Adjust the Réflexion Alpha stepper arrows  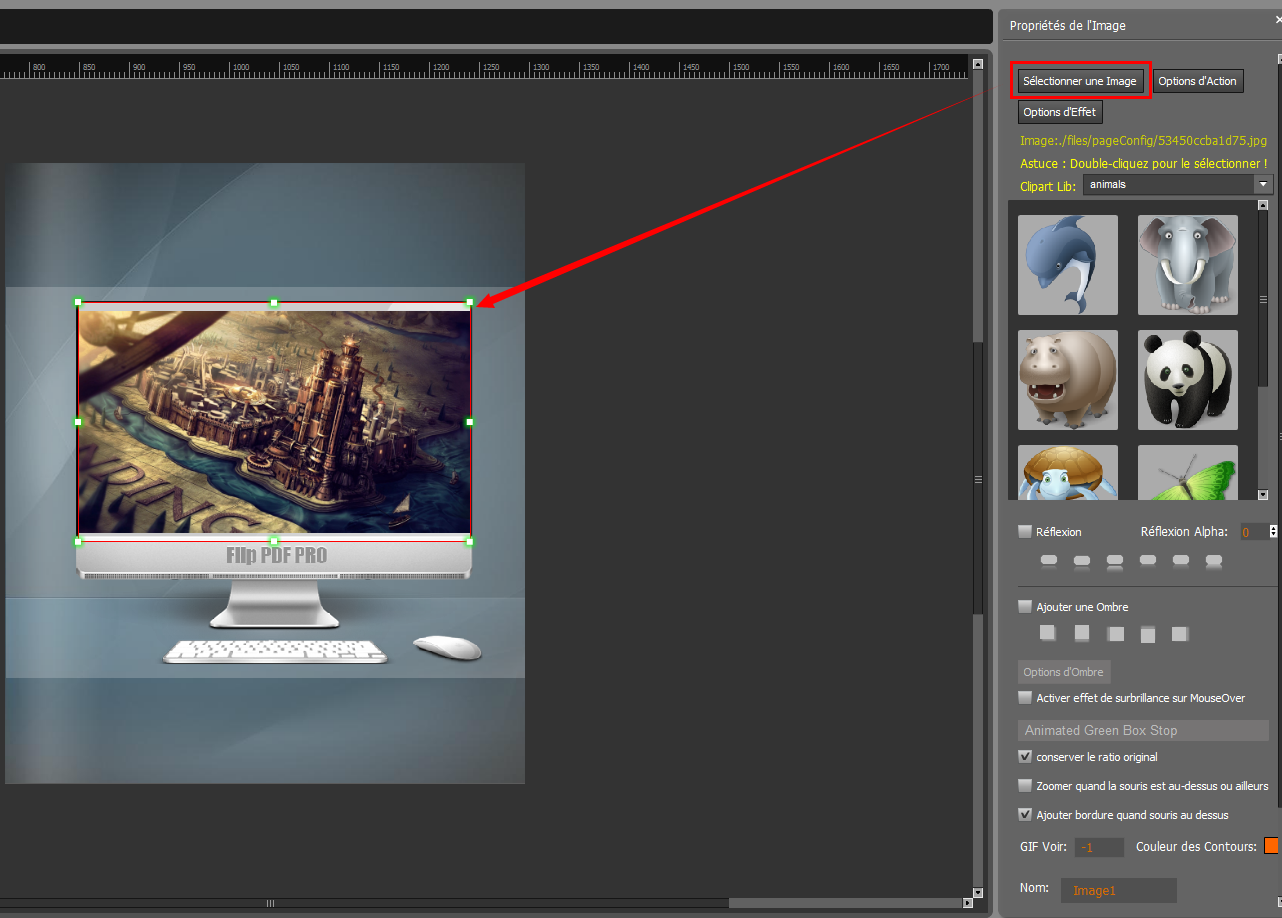[1274, 532]
